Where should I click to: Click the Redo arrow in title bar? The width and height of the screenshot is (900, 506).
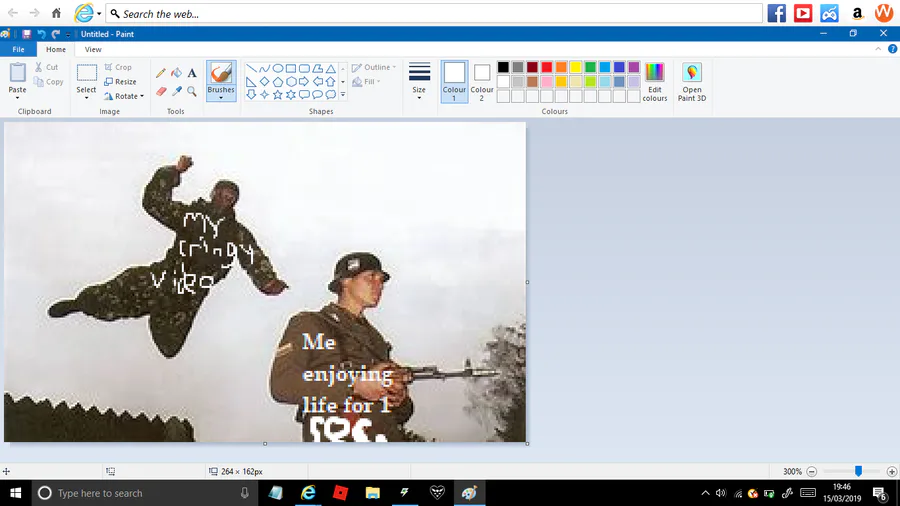click(x=55, y=34)
